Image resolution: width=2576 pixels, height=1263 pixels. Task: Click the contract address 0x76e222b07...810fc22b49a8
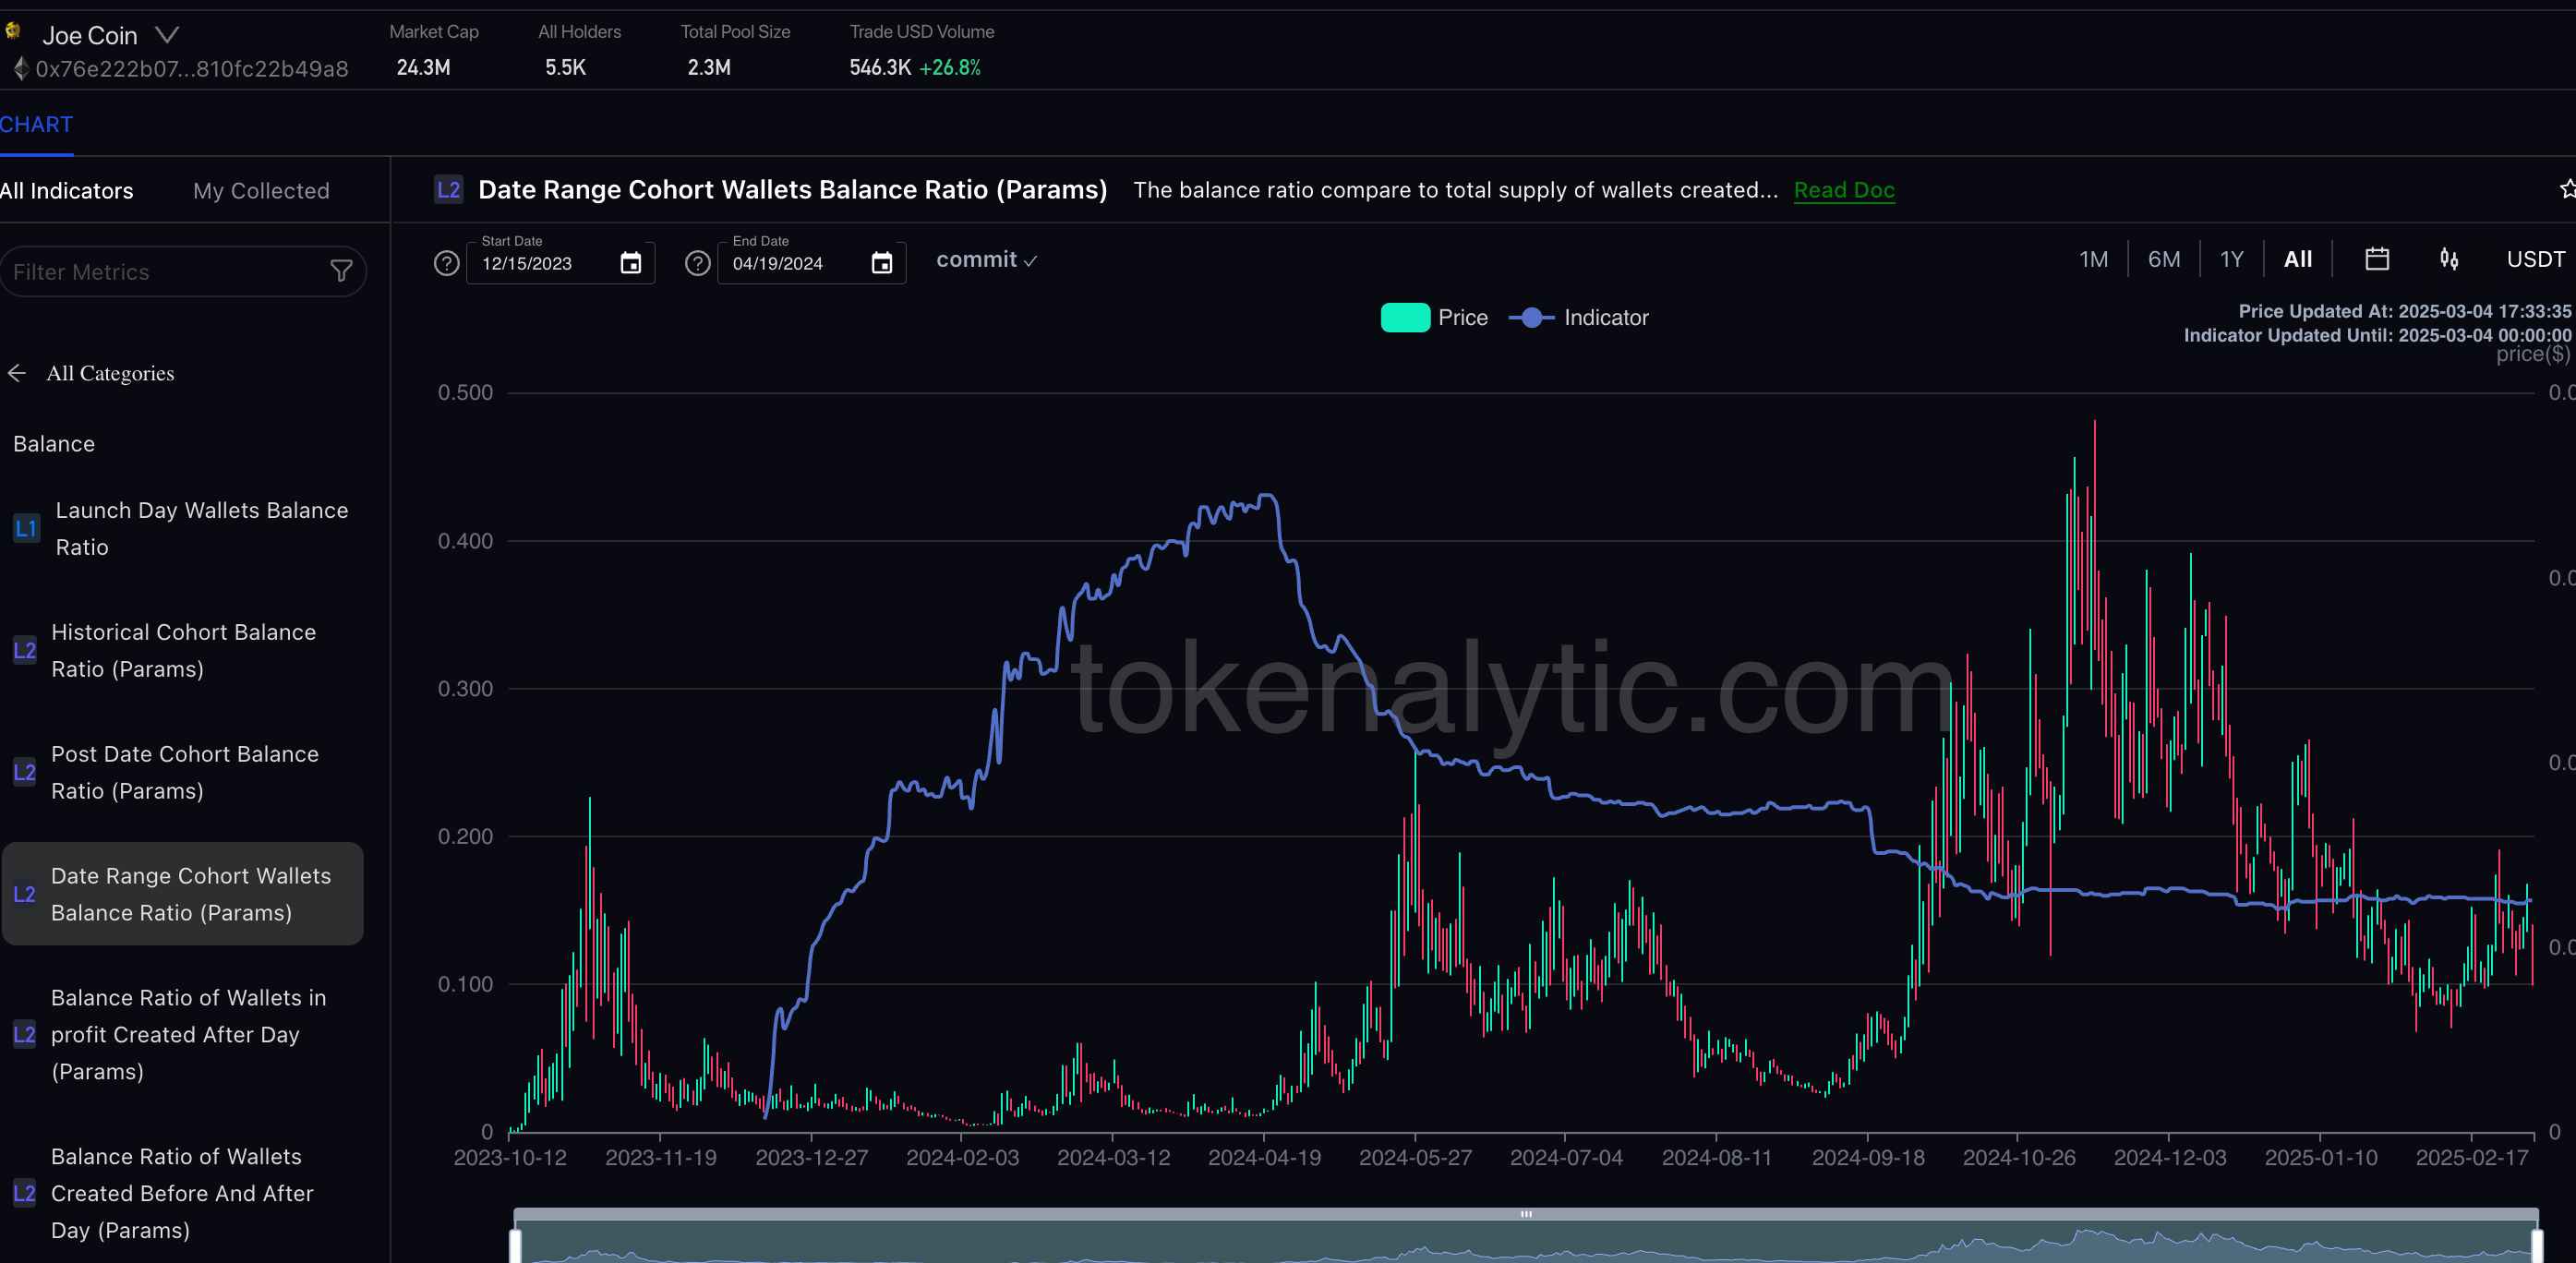coord(192,69)
